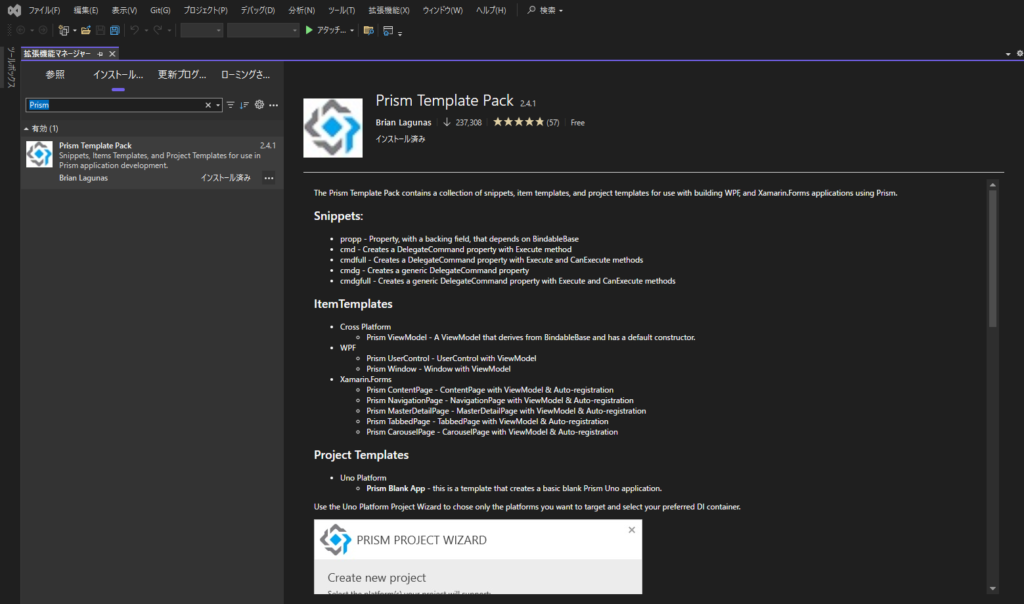Viewport: 1024px width, 604px height.
Task: Open more options beside the settings gear
Action: click(x=274, y=105)
